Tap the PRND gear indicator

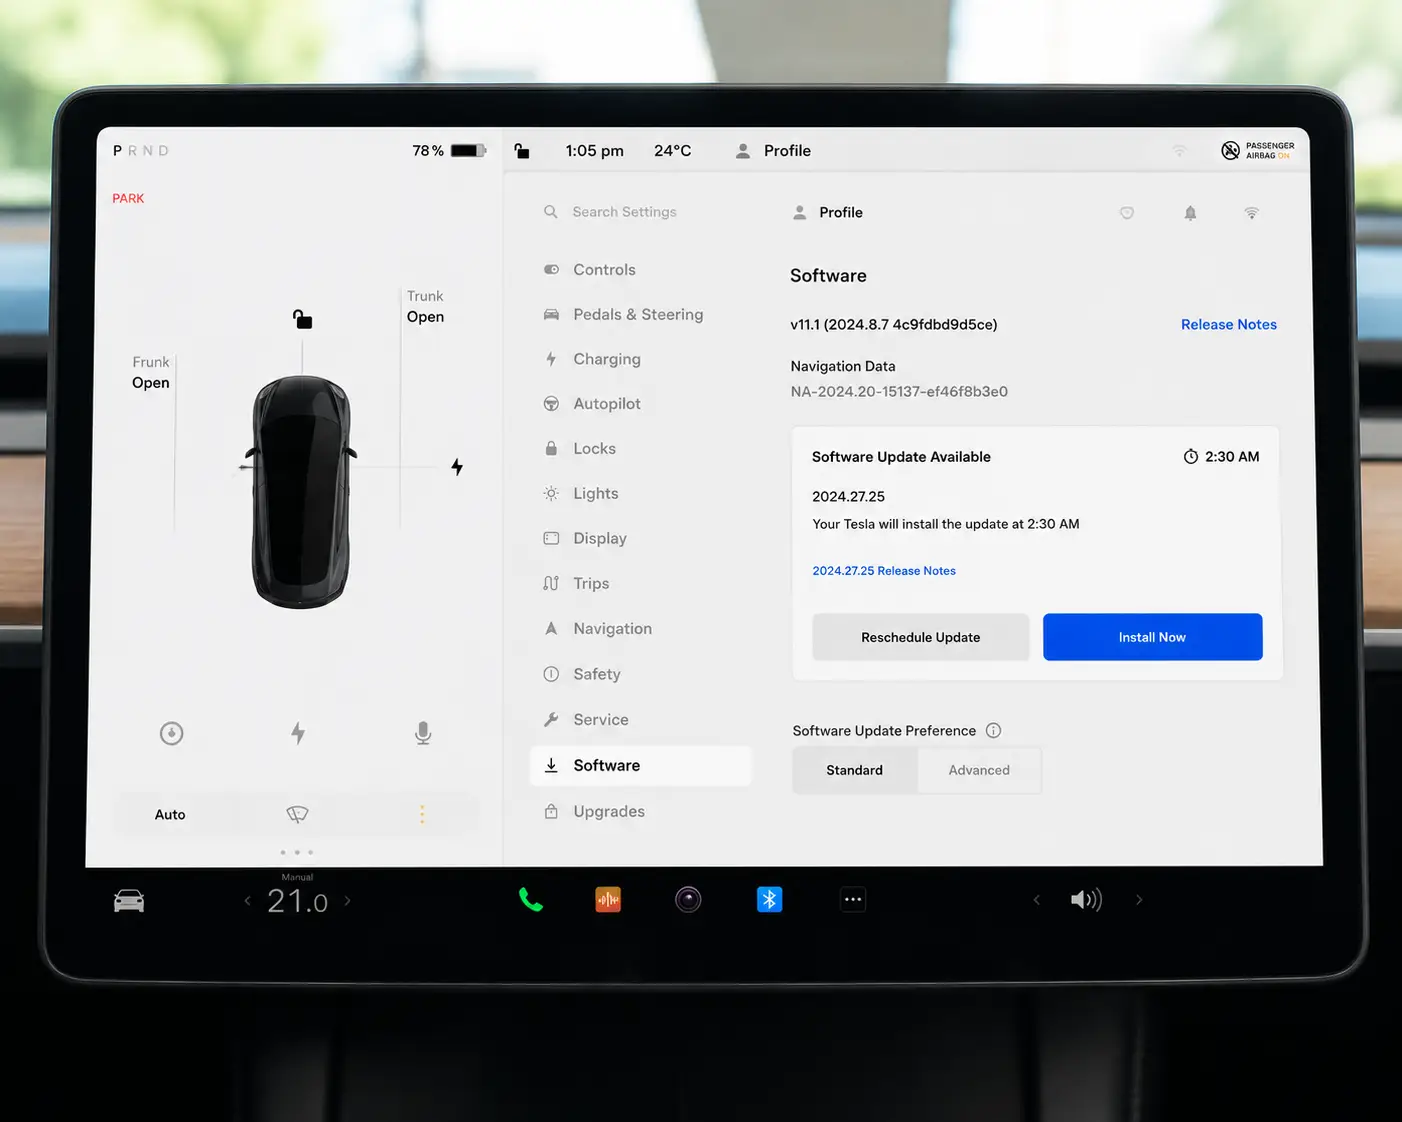pos(141,151)
